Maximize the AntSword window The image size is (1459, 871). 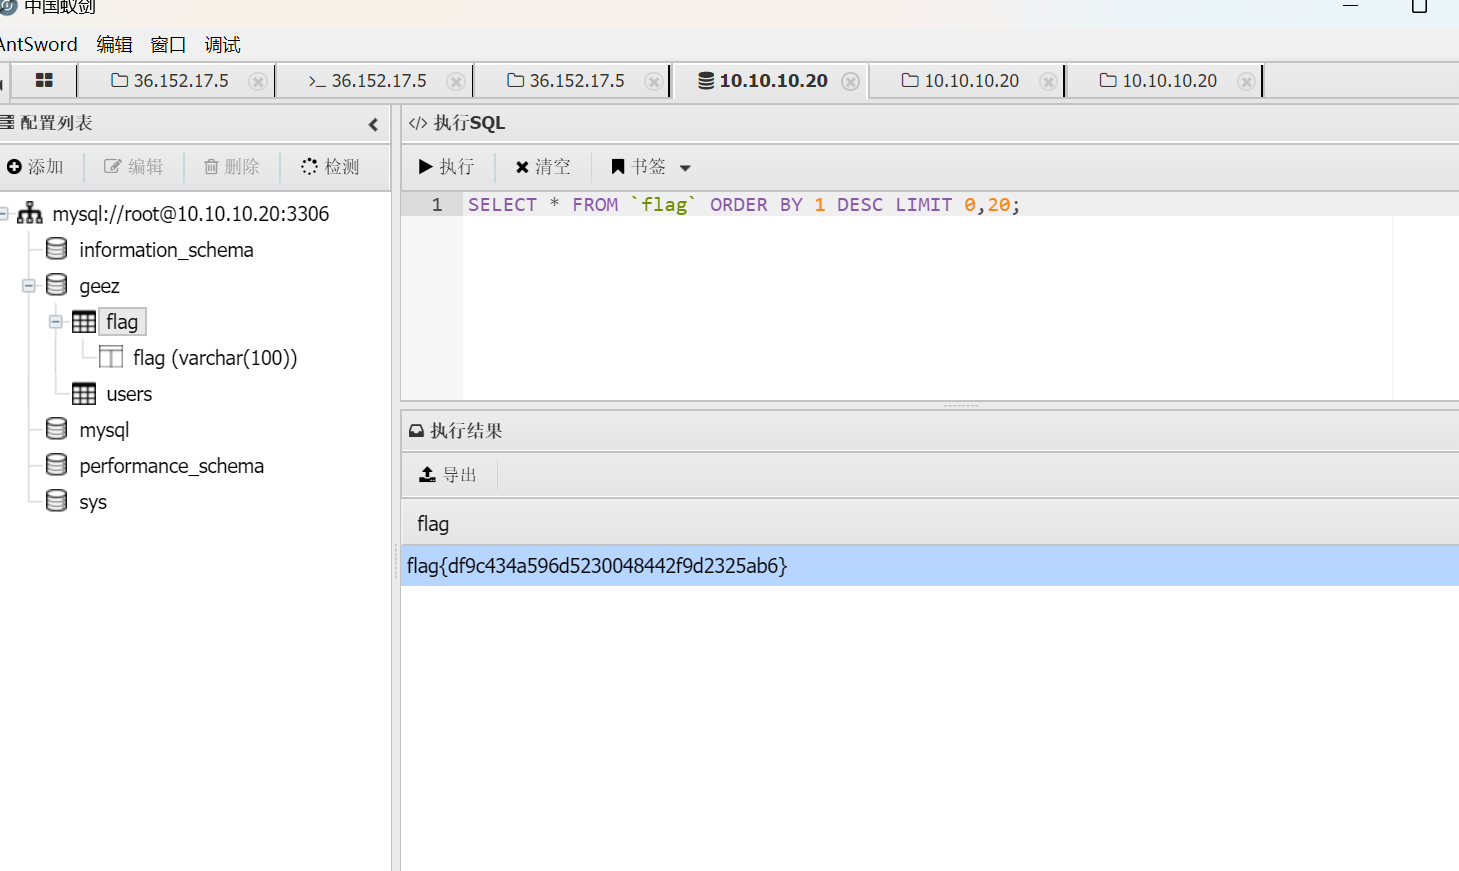(1419, 6)
